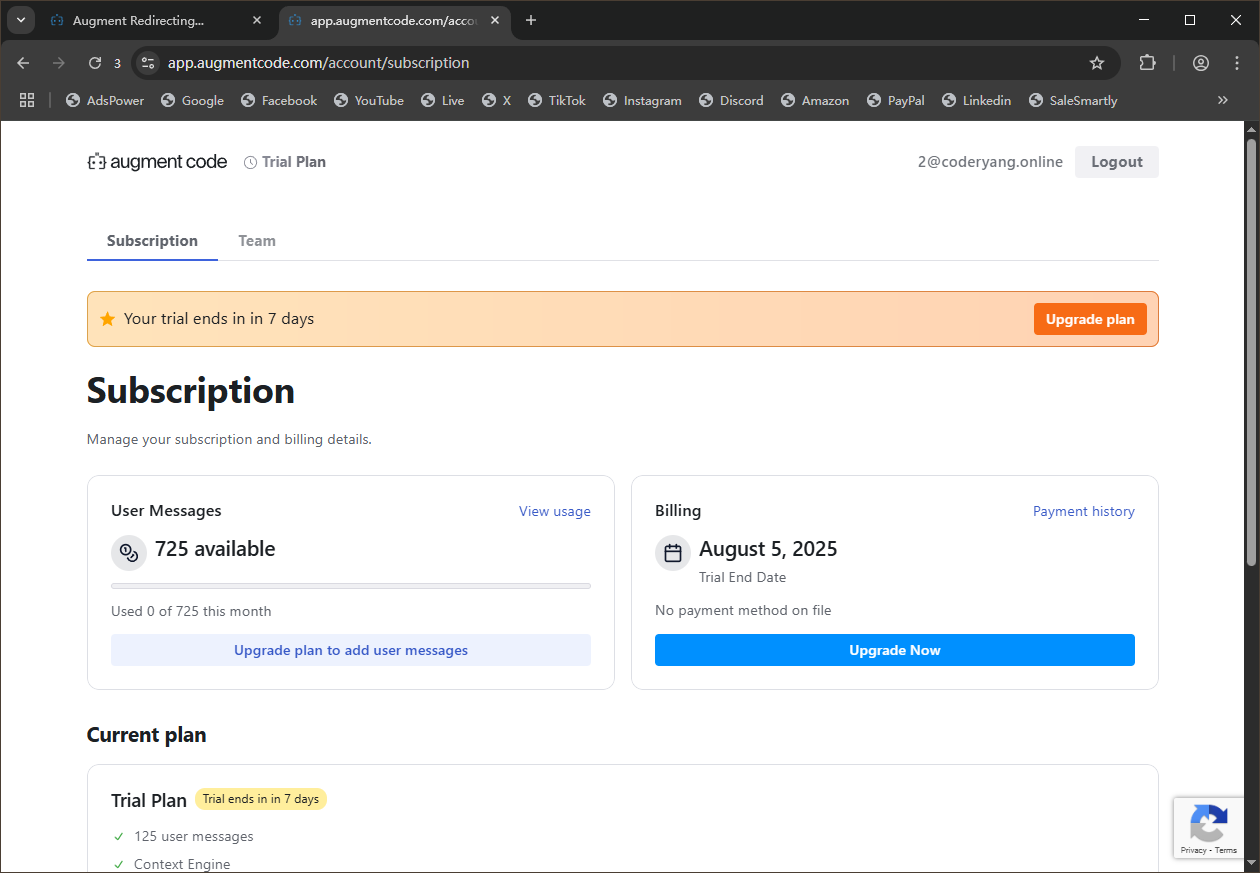Open the Google bookmark
The height and width of the screenshot is (873, 1260).
(x=192, y=101)
